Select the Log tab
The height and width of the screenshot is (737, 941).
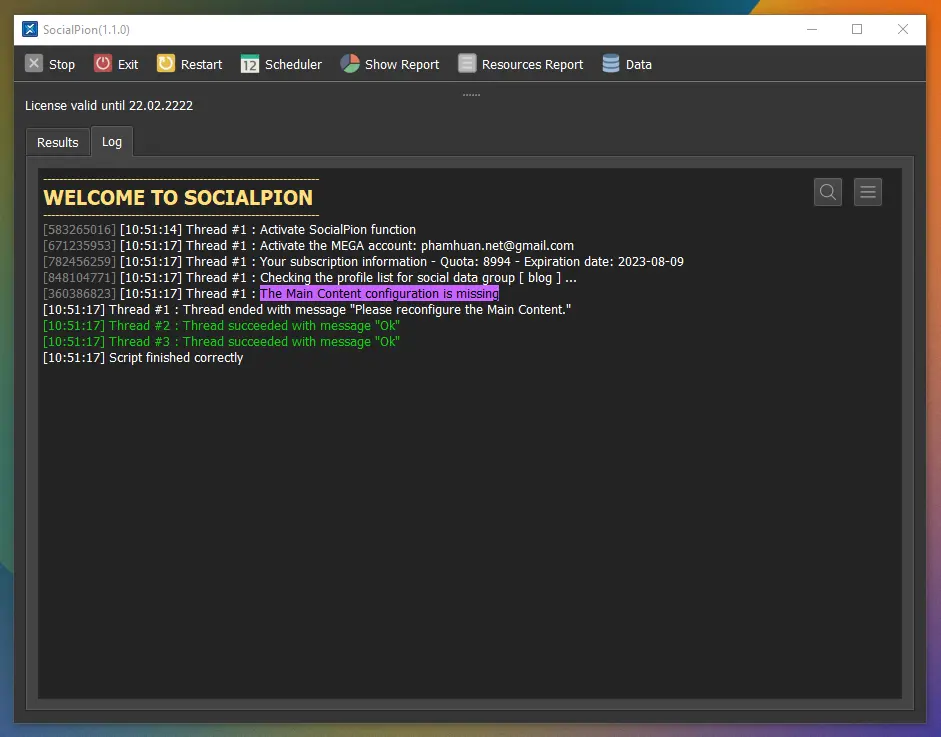click(112, 142)
